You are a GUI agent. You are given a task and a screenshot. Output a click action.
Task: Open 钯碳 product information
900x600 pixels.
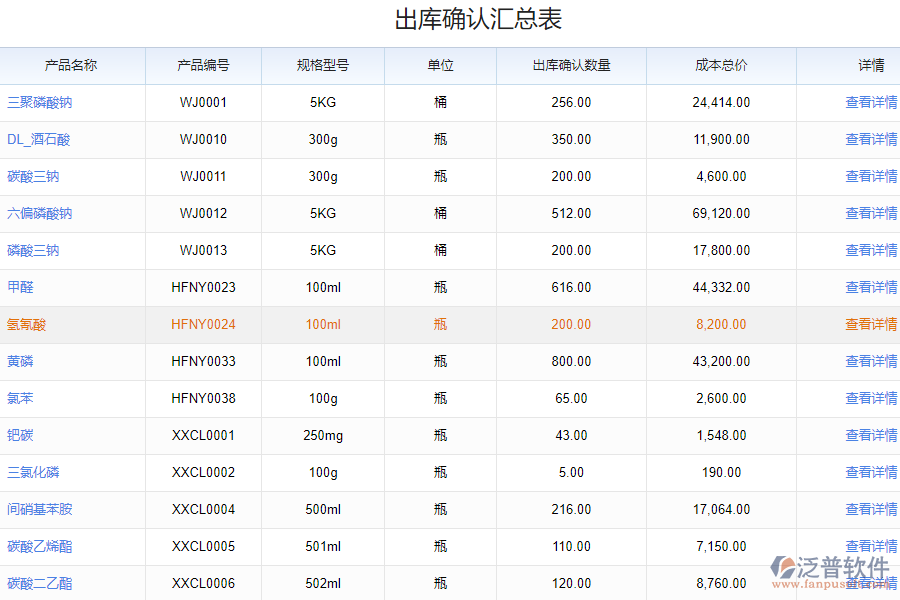pyautogui.click(x=17, y=435)
